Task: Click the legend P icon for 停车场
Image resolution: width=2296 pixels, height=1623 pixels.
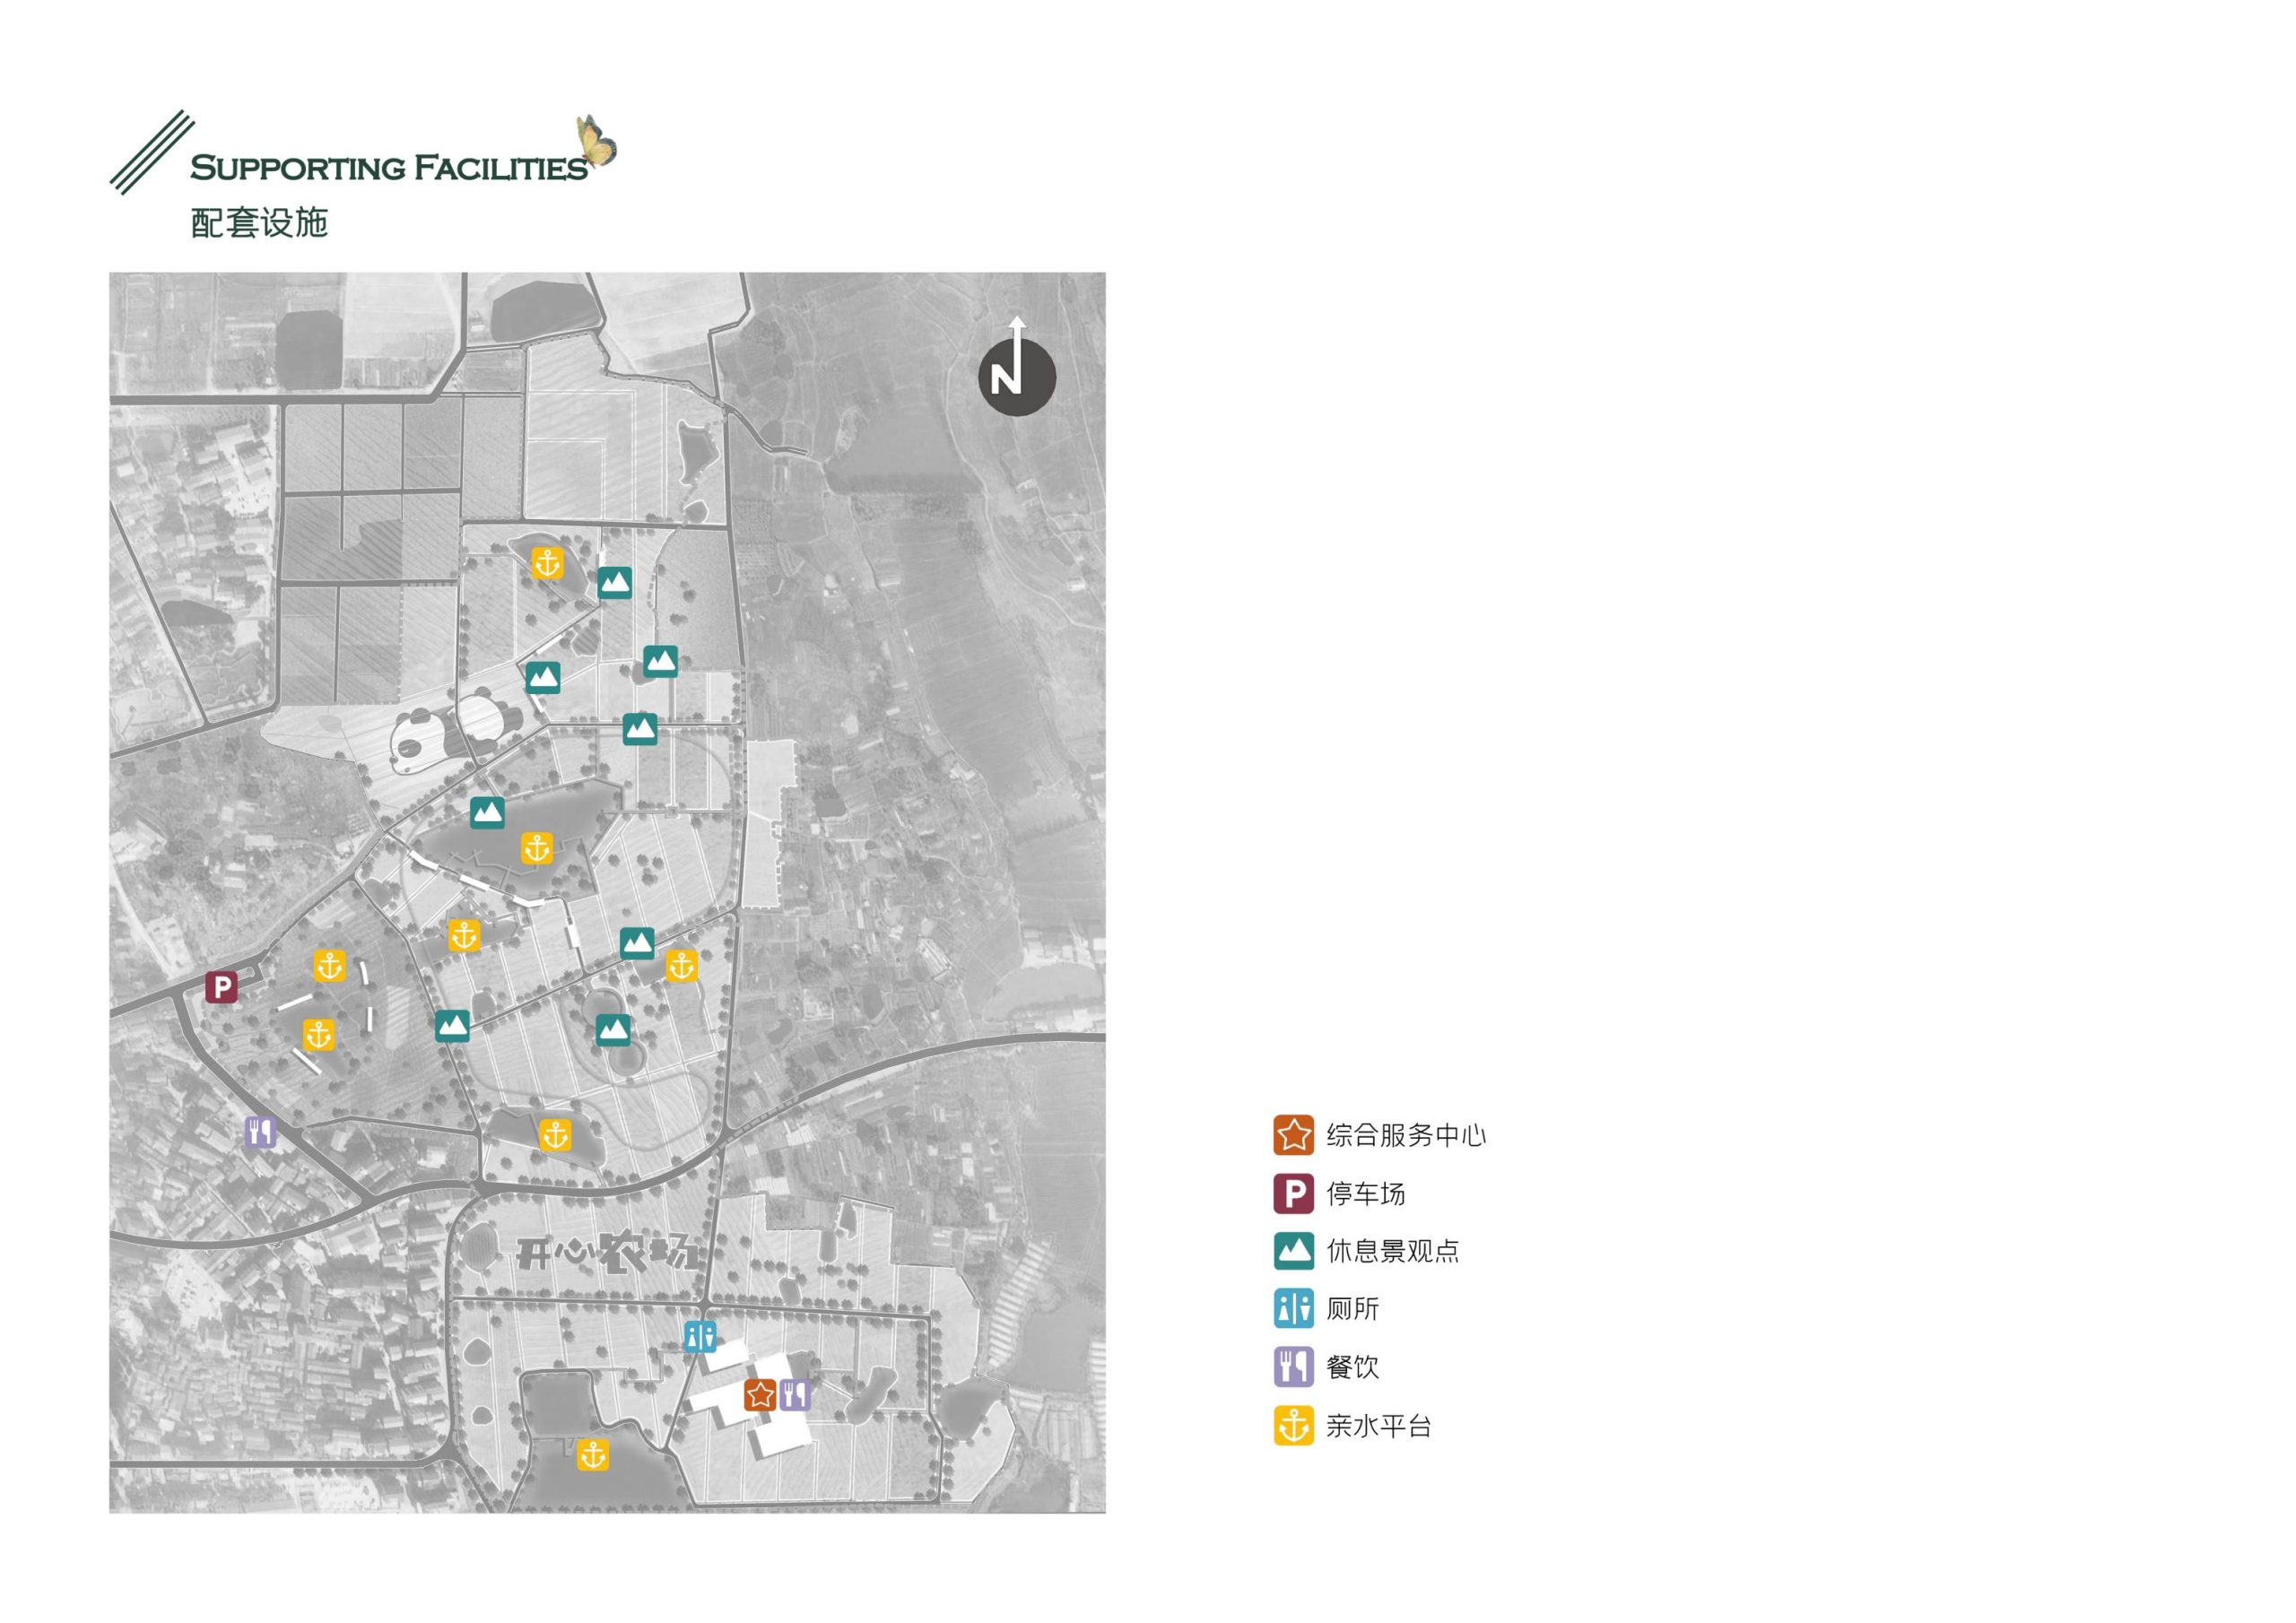Action: 1293,1193
